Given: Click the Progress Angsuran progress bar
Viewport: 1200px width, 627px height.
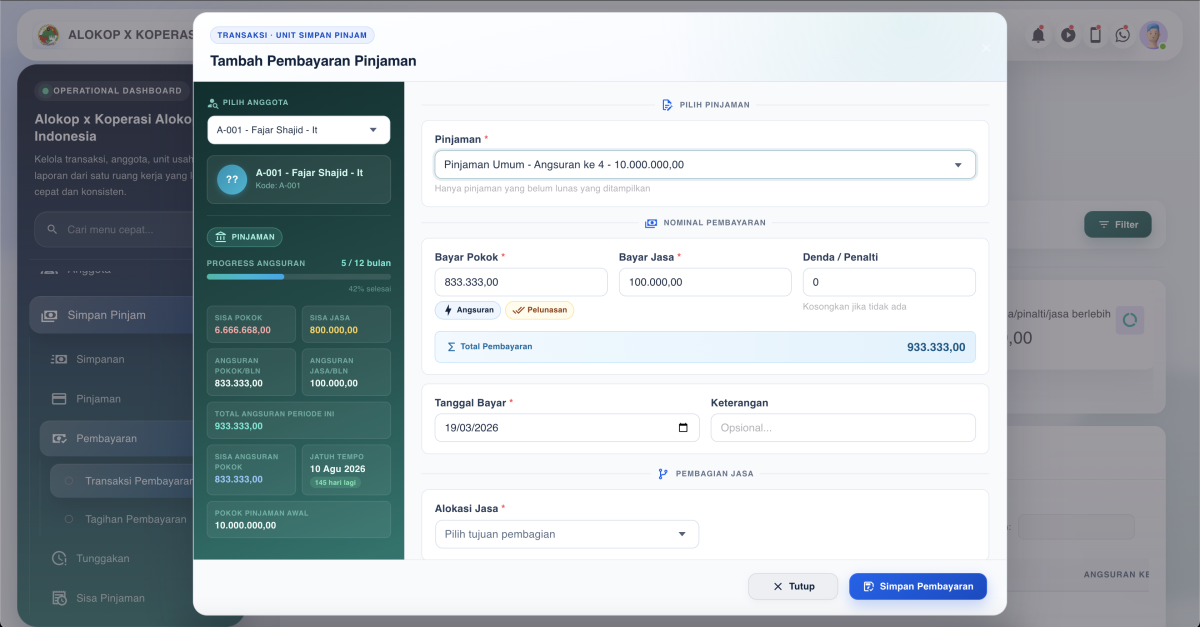Looking at the screenshot, I should [x=298, y=277].
